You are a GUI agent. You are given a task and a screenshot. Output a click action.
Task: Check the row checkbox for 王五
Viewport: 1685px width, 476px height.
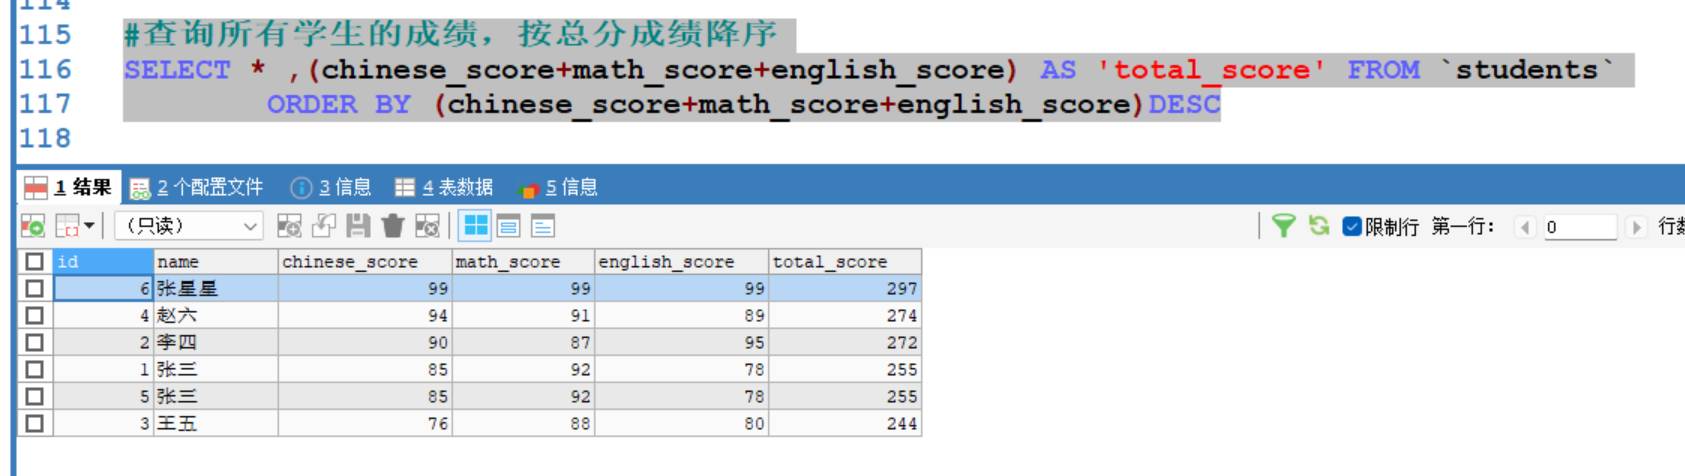tap(35, 423)
